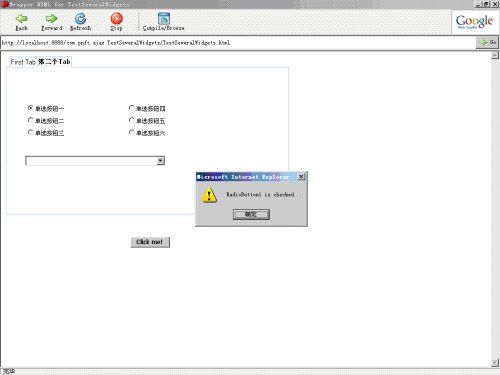Open the empty combo box dropdown arrow

[x=160, y=161]
